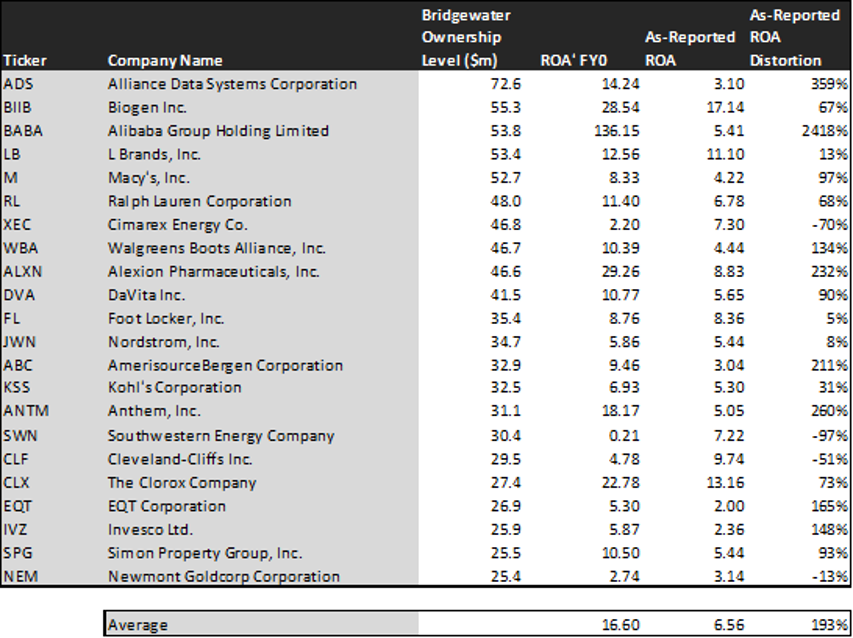The height and width of the screenshot is (638, 853).
Task: Click AmerisourceBergen Corporation cell
Action: (x=225, y=366)
